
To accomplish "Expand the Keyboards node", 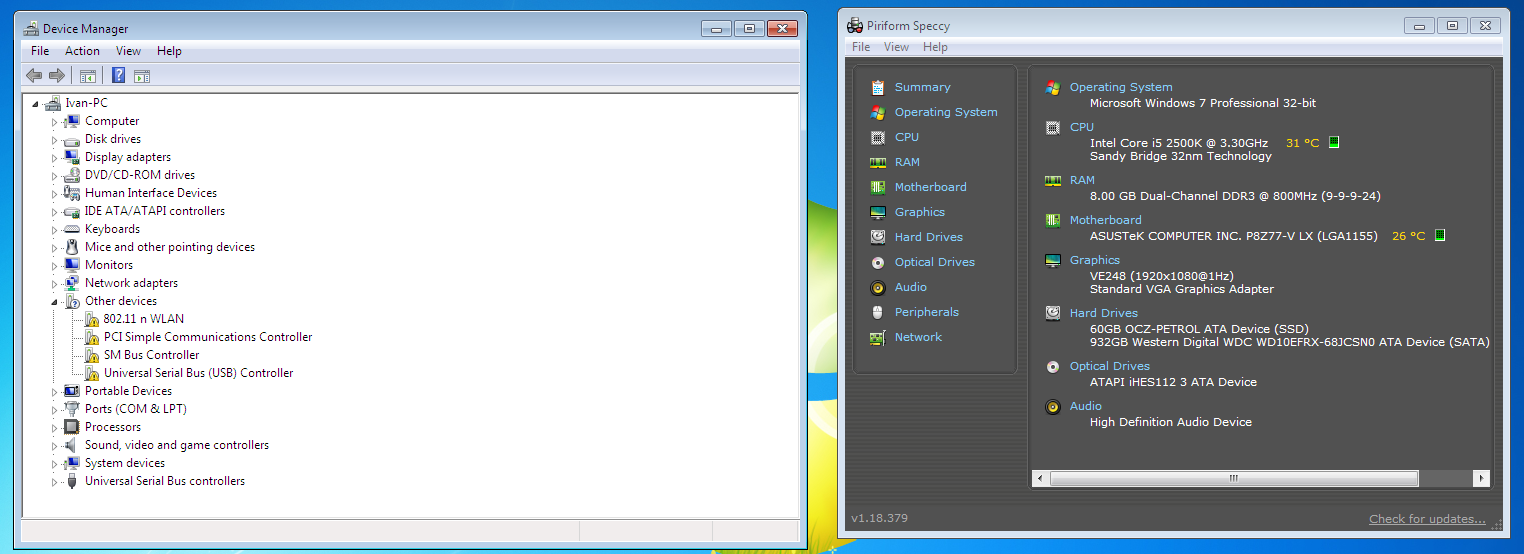I will pos(55,229).
